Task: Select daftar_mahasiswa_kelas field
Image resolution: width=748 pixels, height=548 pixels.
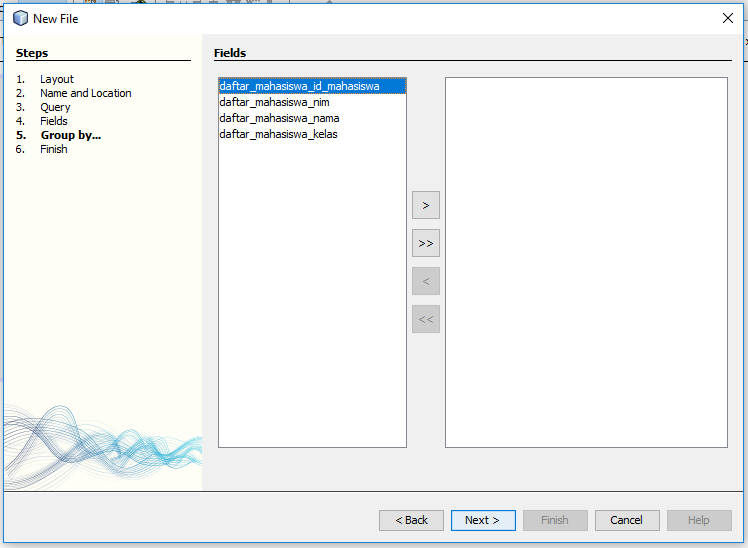Action: click(312, 134)
